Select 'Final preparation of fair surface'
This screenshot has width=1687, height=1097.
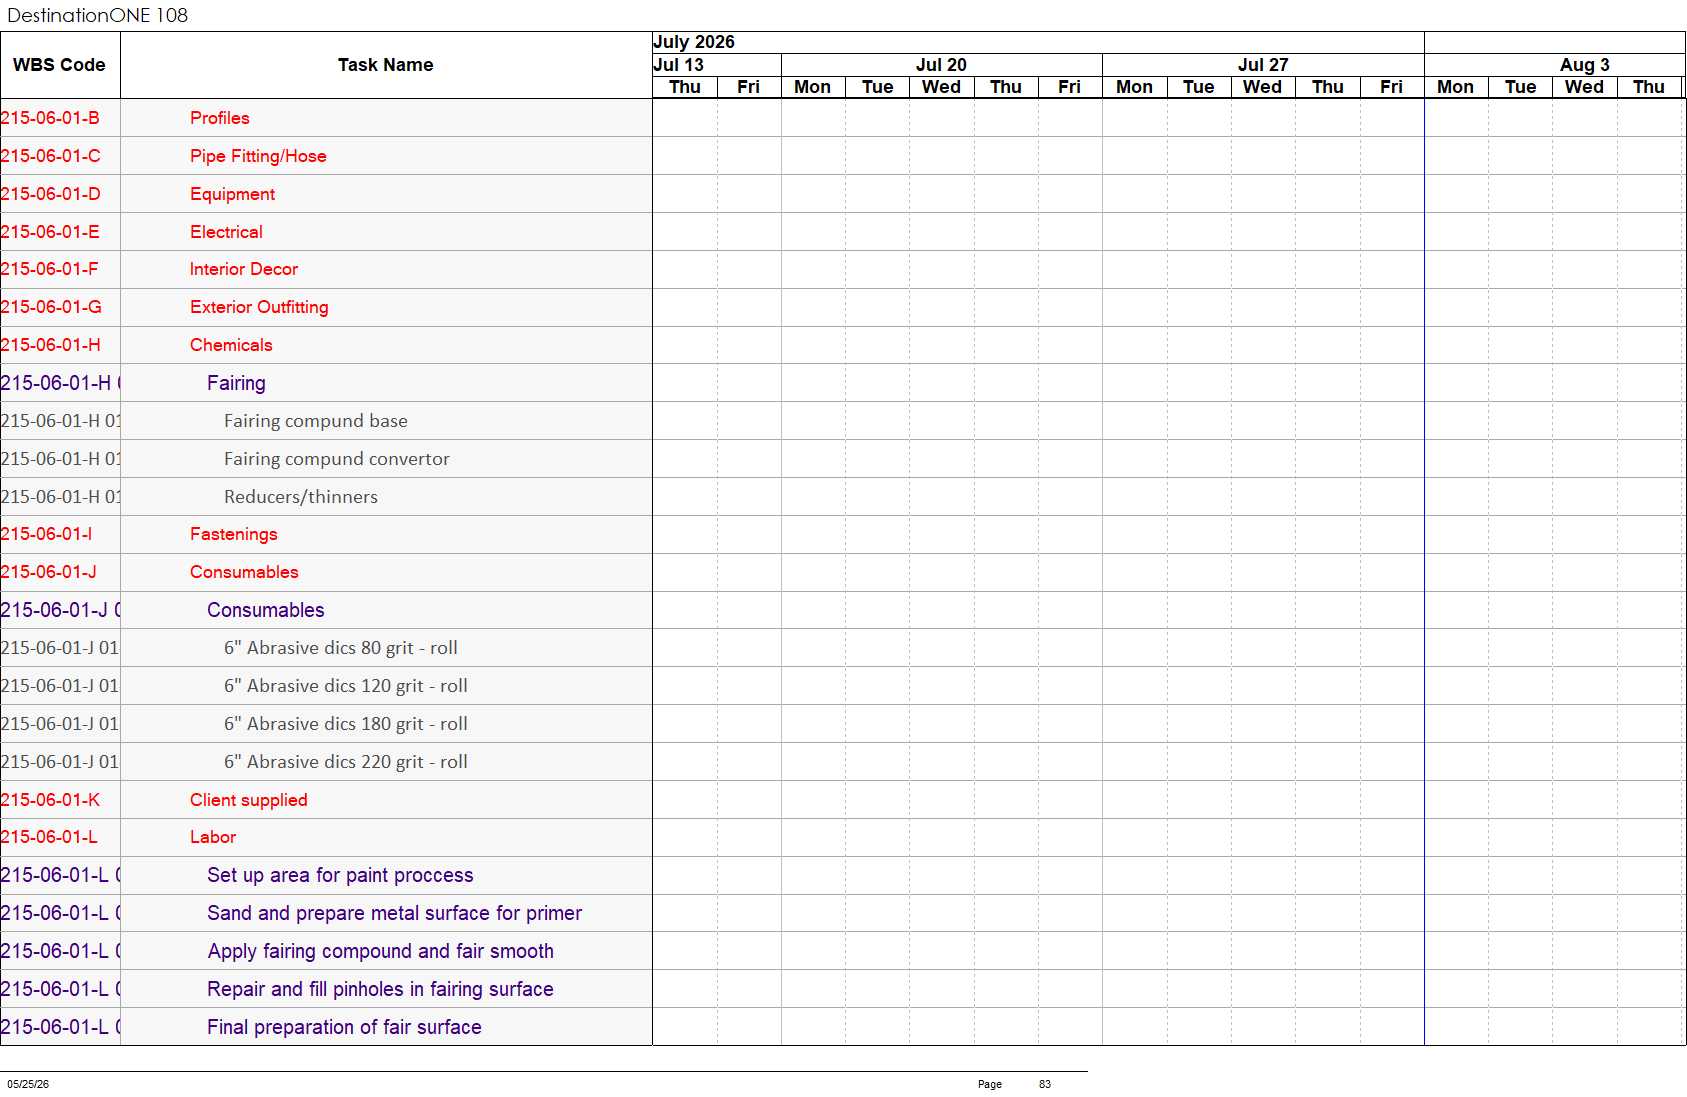click(x=344, y=1027)
